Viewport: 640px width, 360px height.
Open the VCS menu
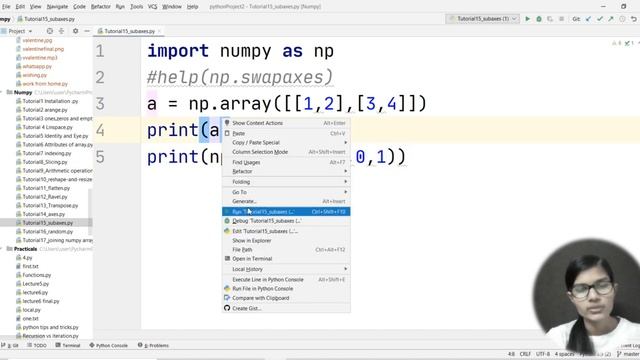pyautogui.click(x=152, y=7)
